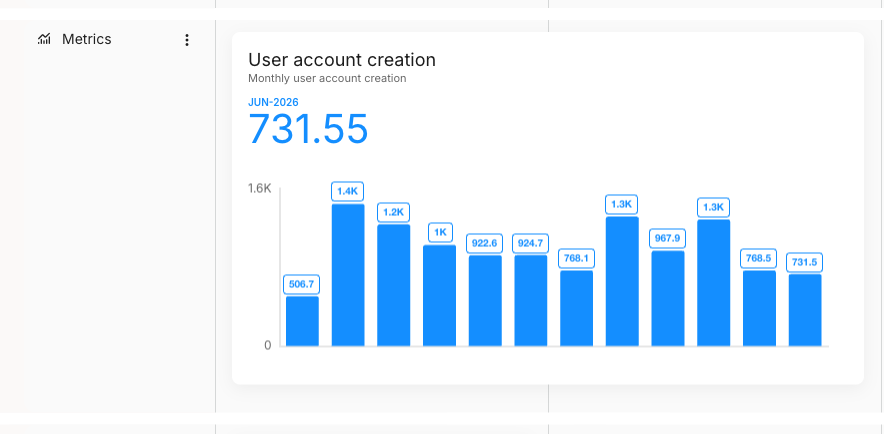This screenshot has height=434, width=884.
Task: Click the Metrics chart icon in sidebar
Action: tap(44, 39)
